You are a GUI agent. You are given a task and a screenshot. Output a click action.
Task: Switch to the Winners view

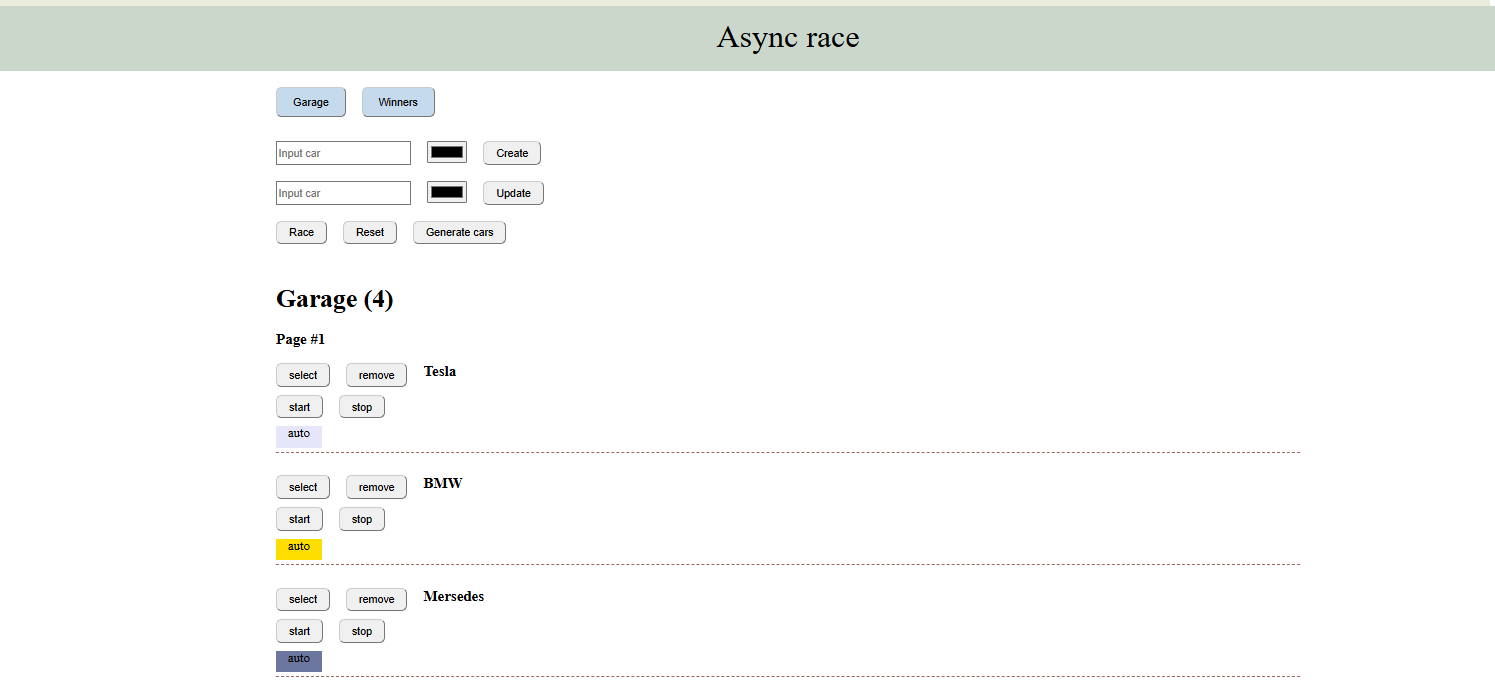click(x=398, y=102)
